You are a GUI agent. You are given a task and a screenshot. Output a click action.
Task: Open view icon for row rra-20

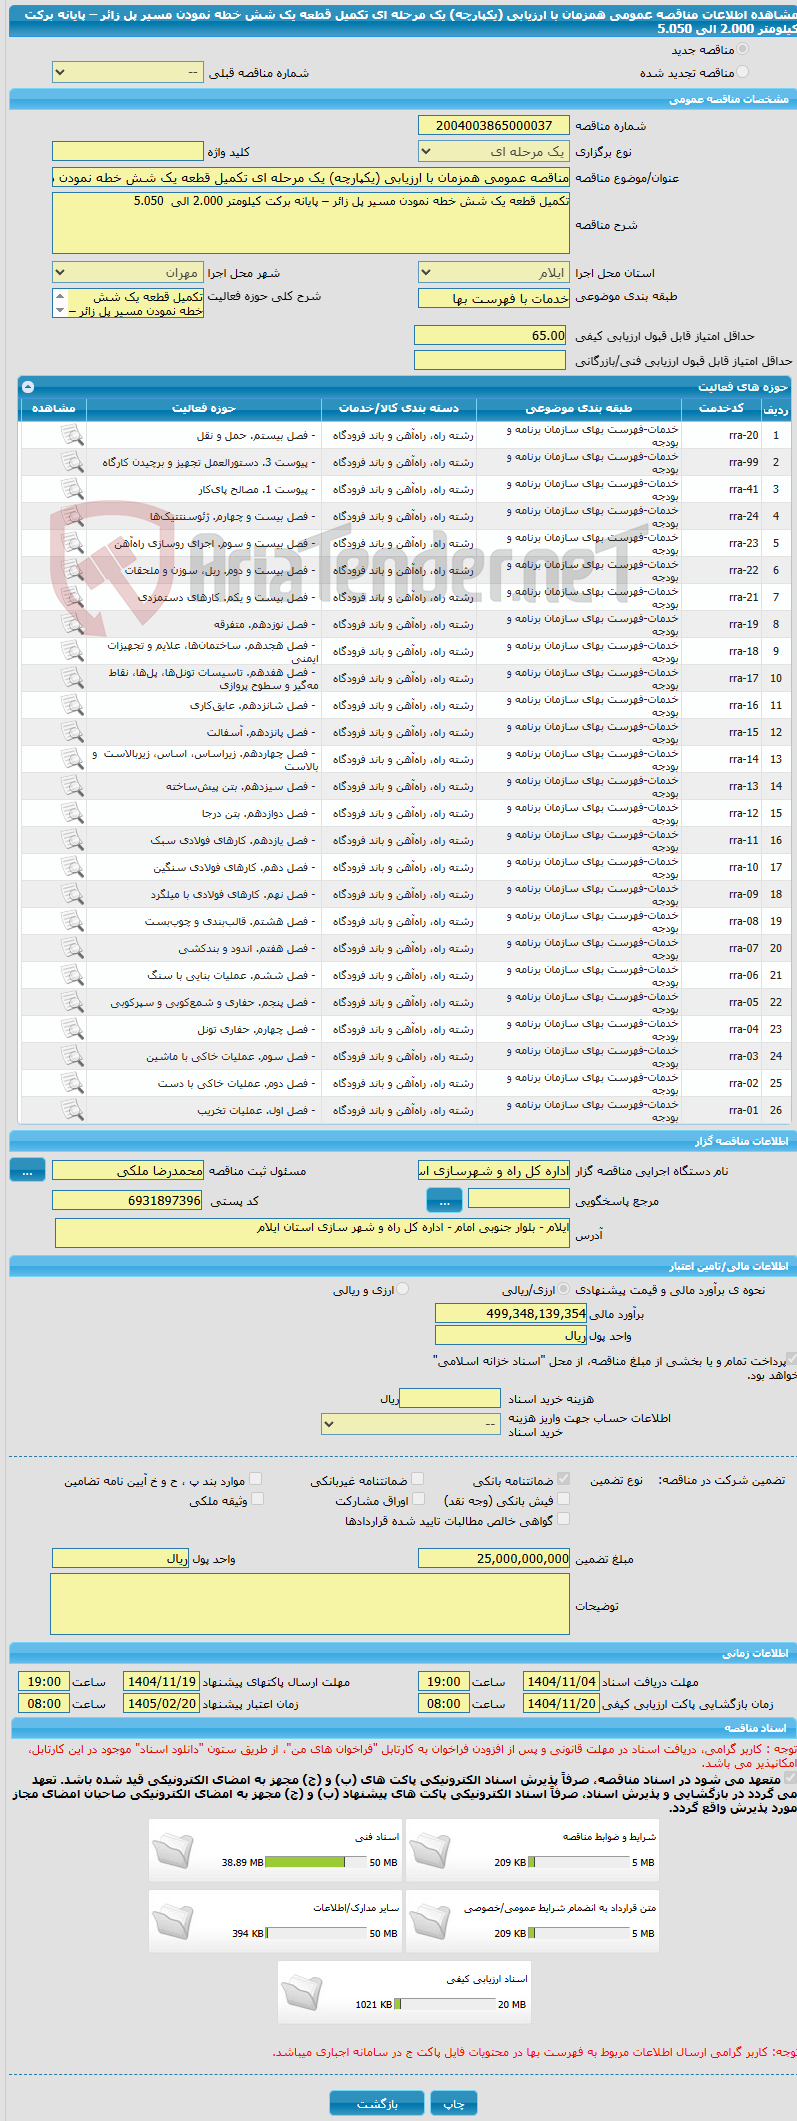coord(72,435)
